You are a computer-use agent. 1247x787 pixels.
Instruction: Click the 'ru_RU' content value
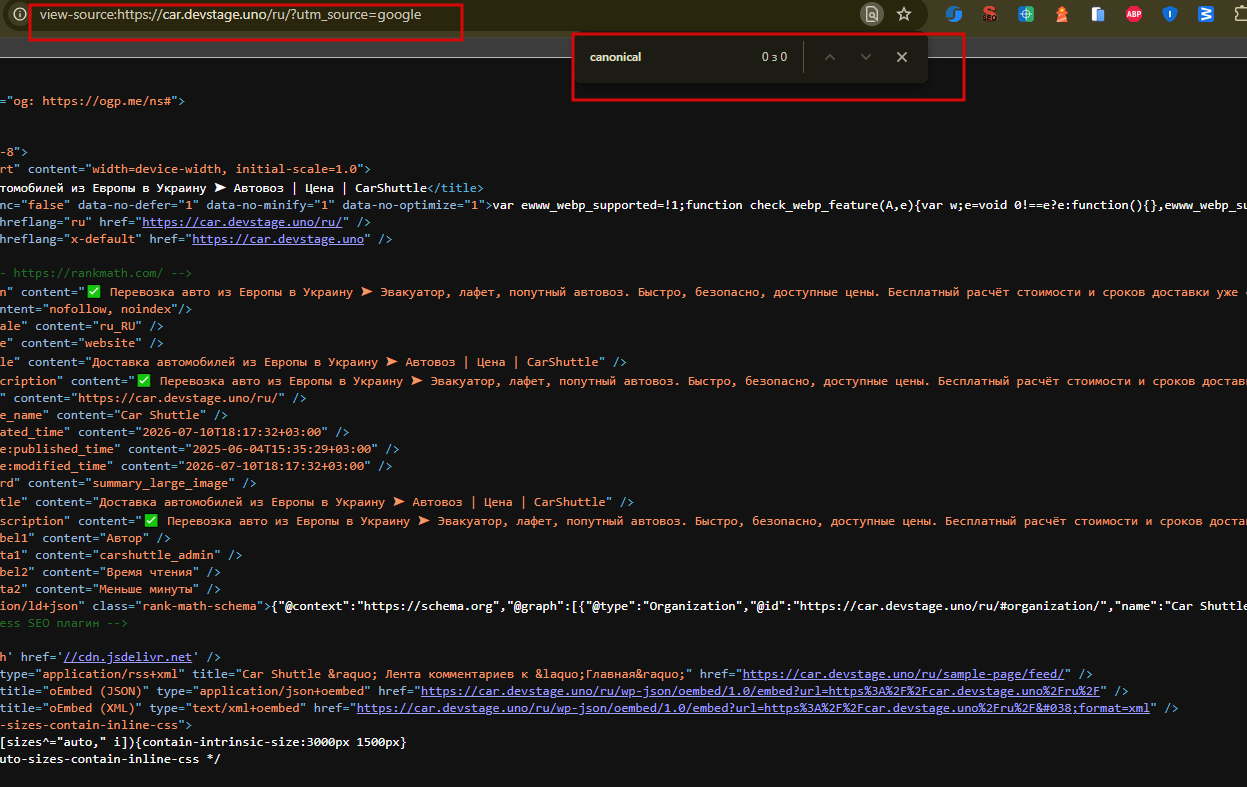118,326
